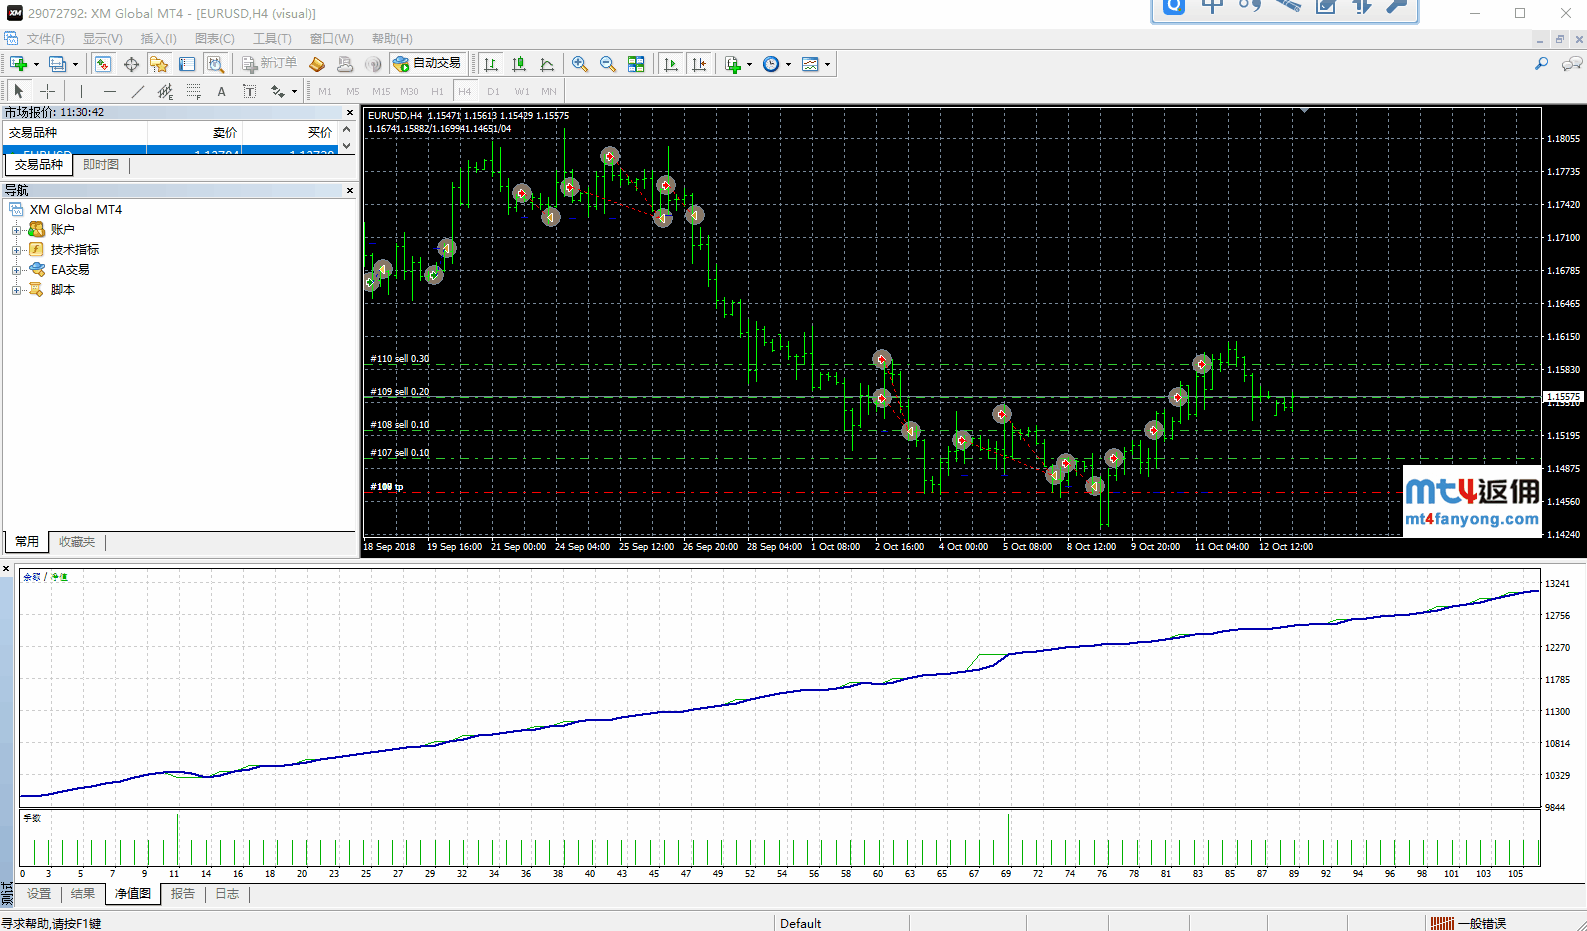The image size is (1587, 931).
Task: Open the 图表(C) menu
Action: pos(214,39)
